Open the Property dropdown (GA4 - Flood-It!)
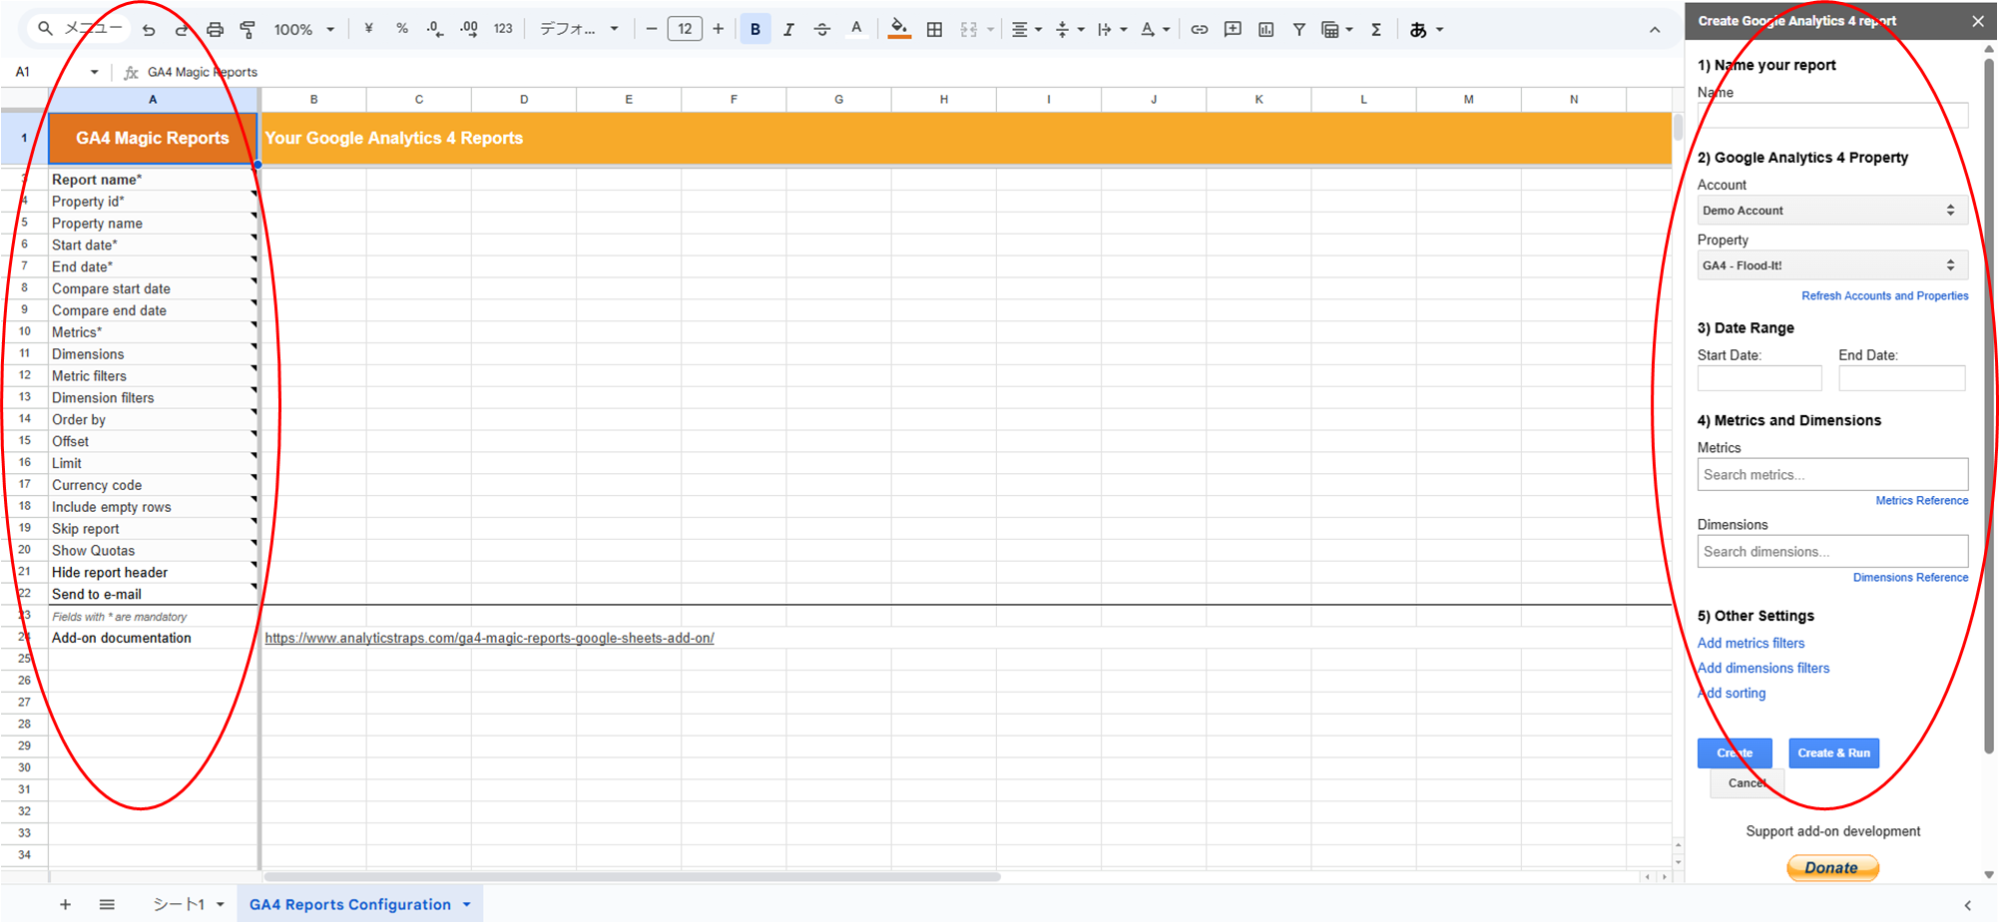Screen dimensions: 1999x923 click(1832, 265)
